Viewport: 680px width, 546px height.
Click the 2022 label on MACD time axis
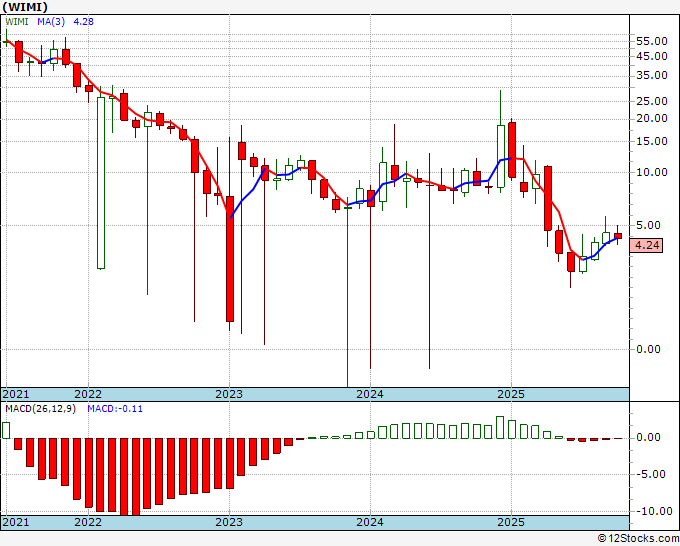pyautogui.click(x=88, y=522)
